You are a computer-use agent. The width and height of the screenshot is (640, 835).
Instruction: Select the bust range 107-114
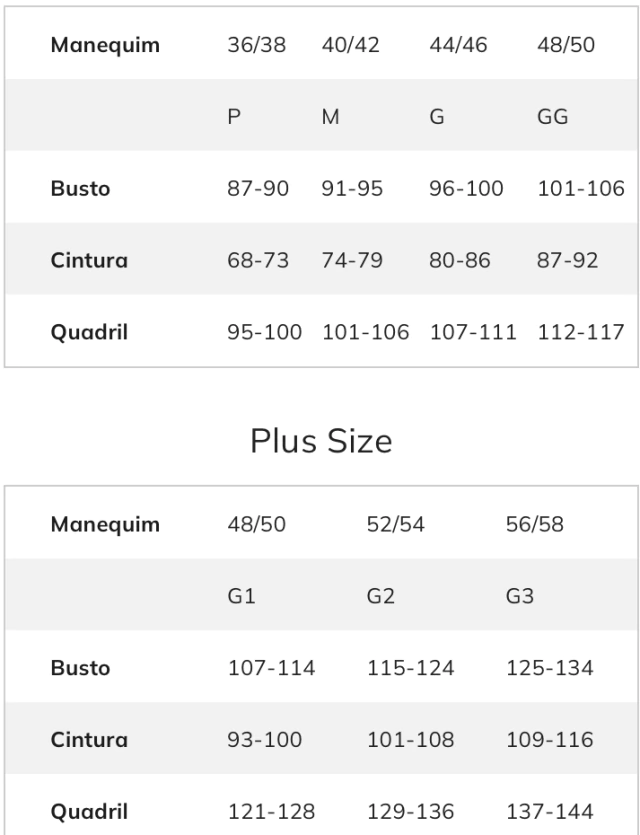(271, 668)
